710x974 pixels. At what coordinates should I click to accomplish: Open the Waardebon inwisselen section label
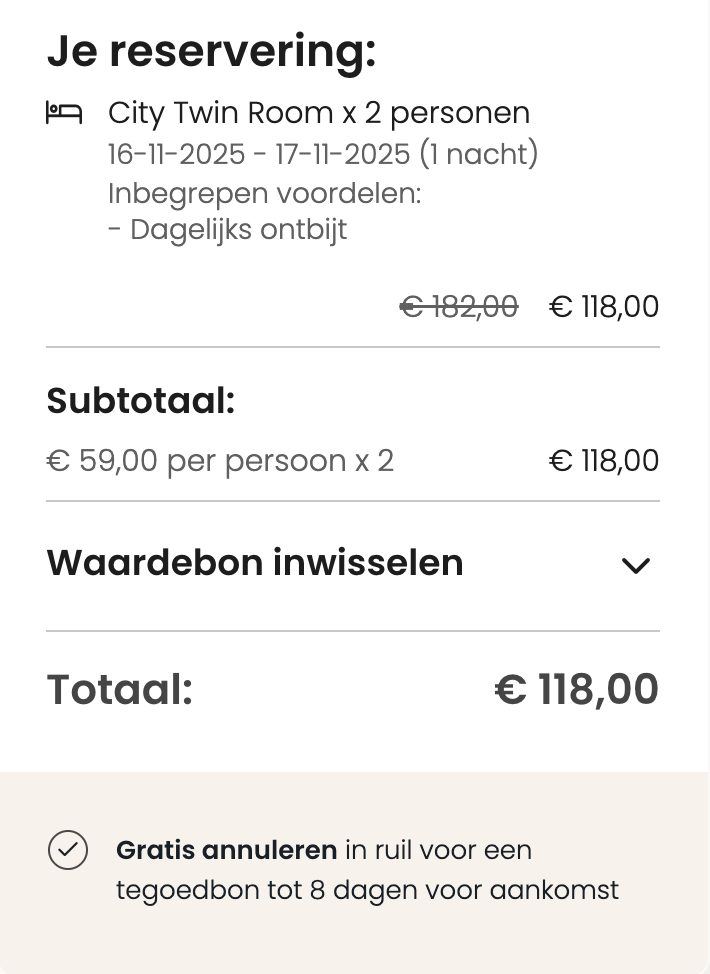[255, 563]
